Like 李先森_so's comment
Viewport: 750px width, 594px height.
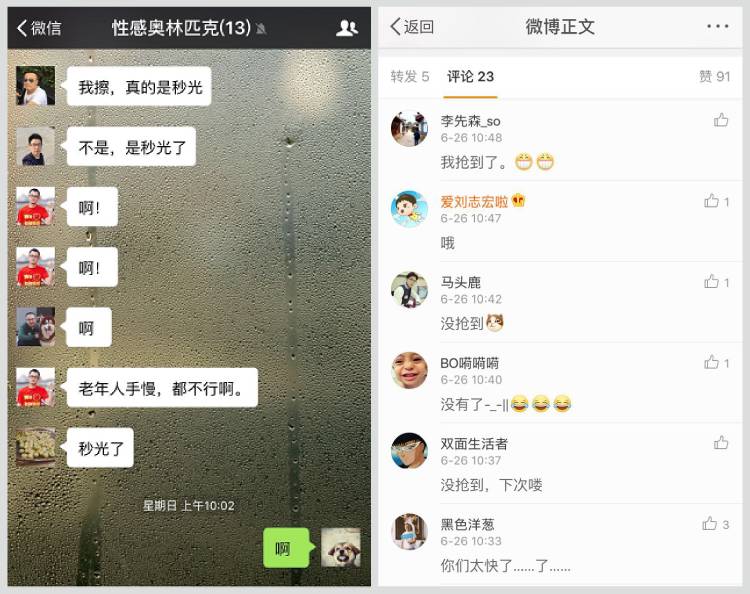(x=721, y=120)
